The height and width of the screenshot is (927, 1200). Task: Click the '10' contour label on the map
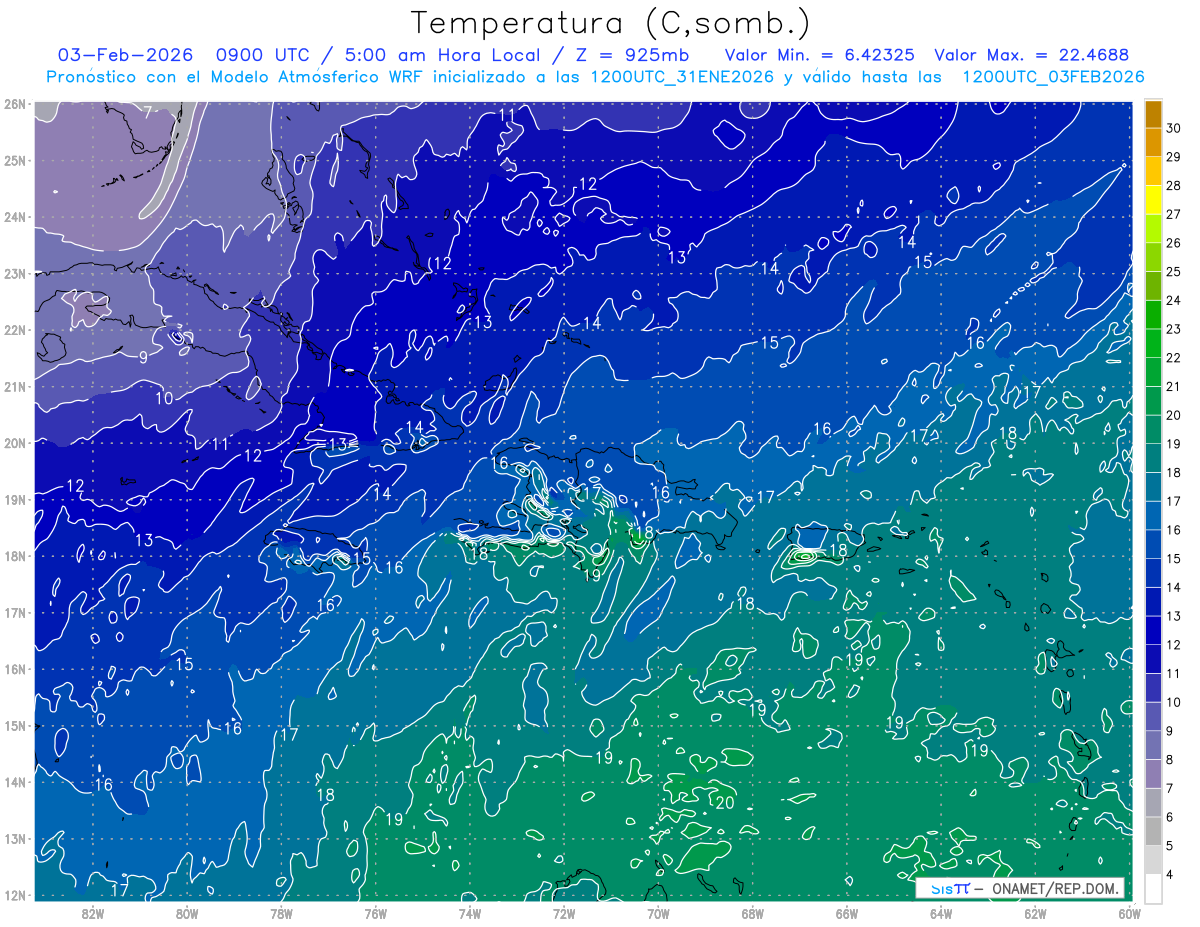(x=164, y=398)
